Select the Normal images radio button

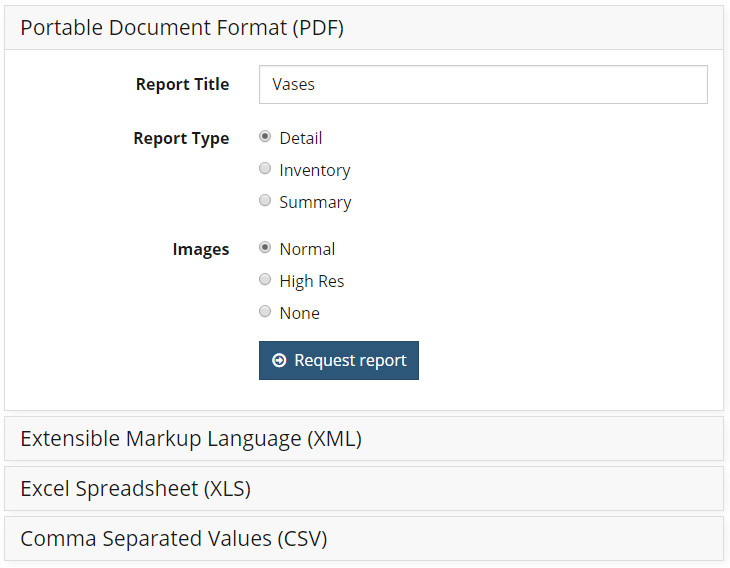click(x=265, y=247)
